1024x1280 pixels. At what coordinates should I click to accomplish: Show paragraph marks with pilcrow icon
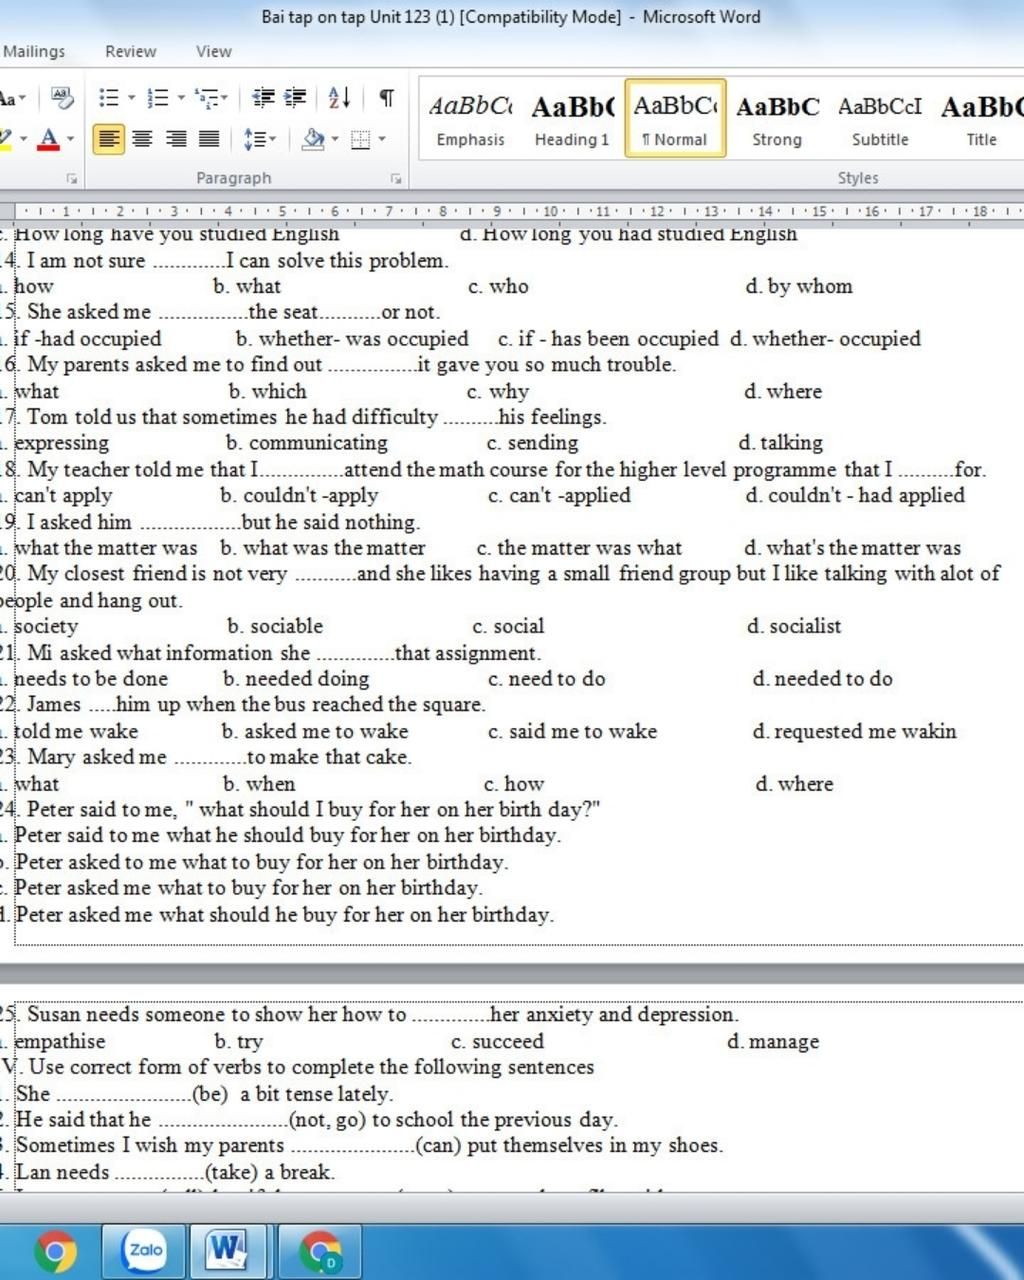pos(386,97)
